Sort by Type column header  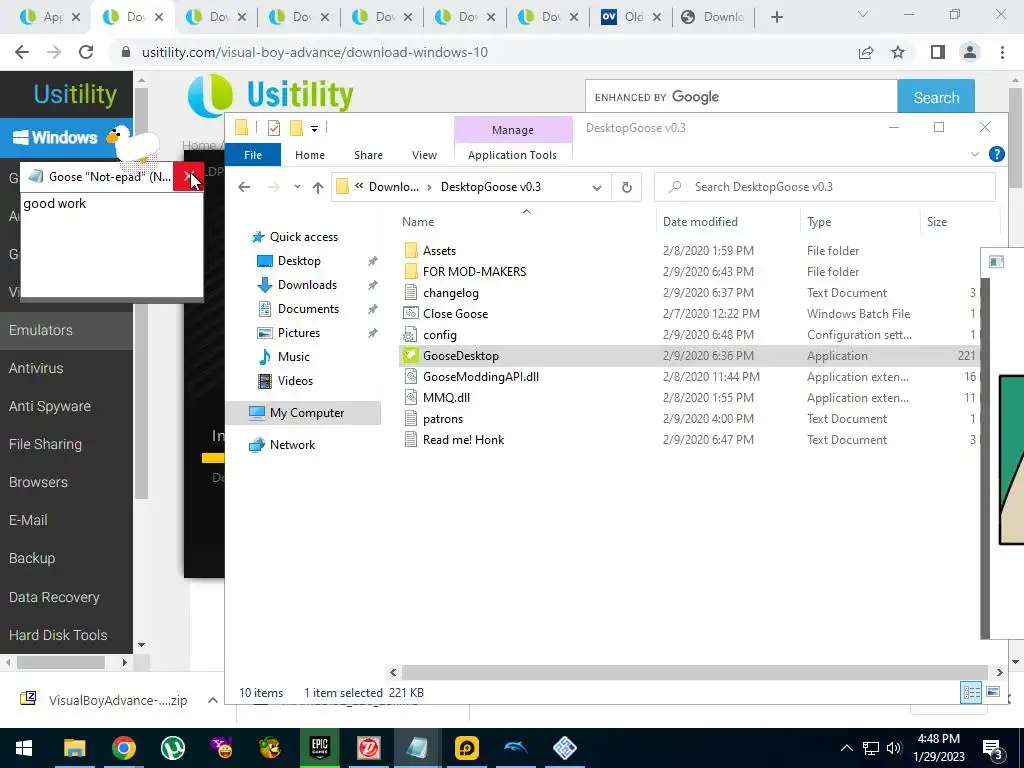point(819,222)
